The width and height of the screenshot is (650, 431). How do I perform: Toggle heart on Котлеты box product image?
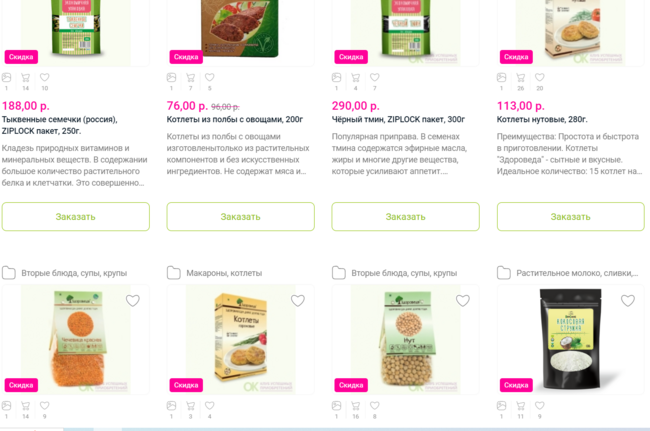[x=298, y=300]
